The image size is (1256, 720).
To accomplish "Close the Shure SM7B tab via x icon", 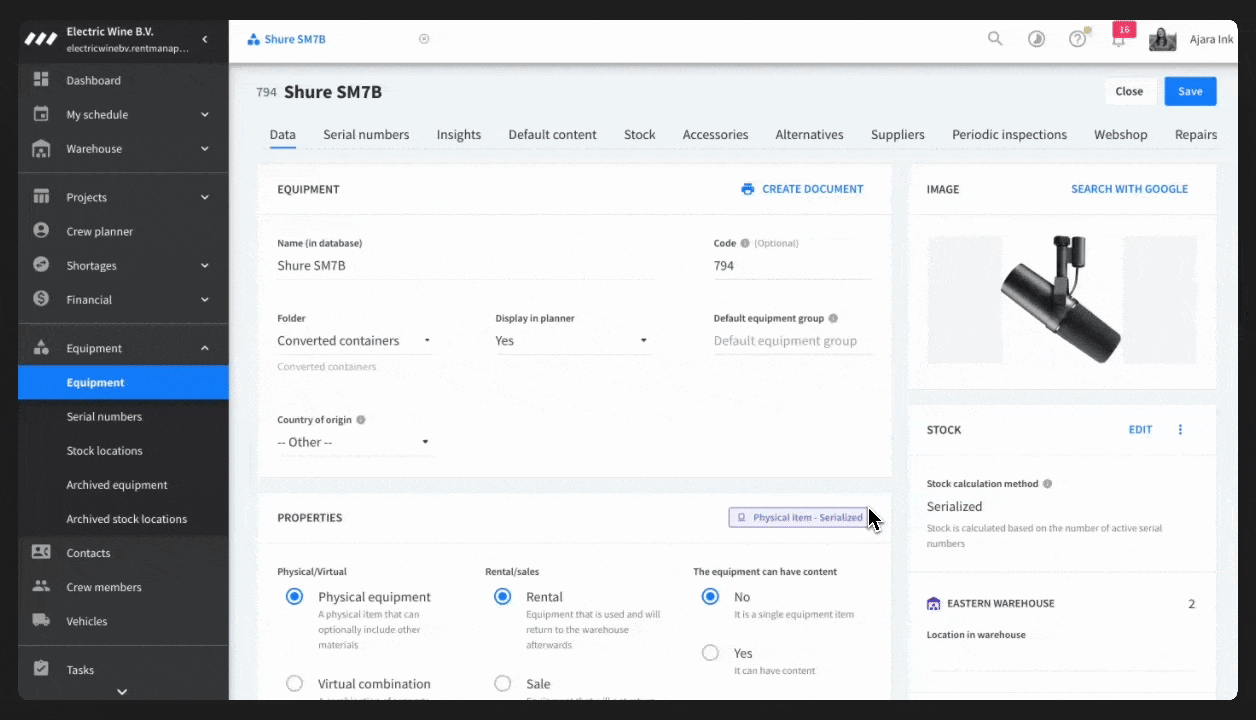I will [424, 39].
